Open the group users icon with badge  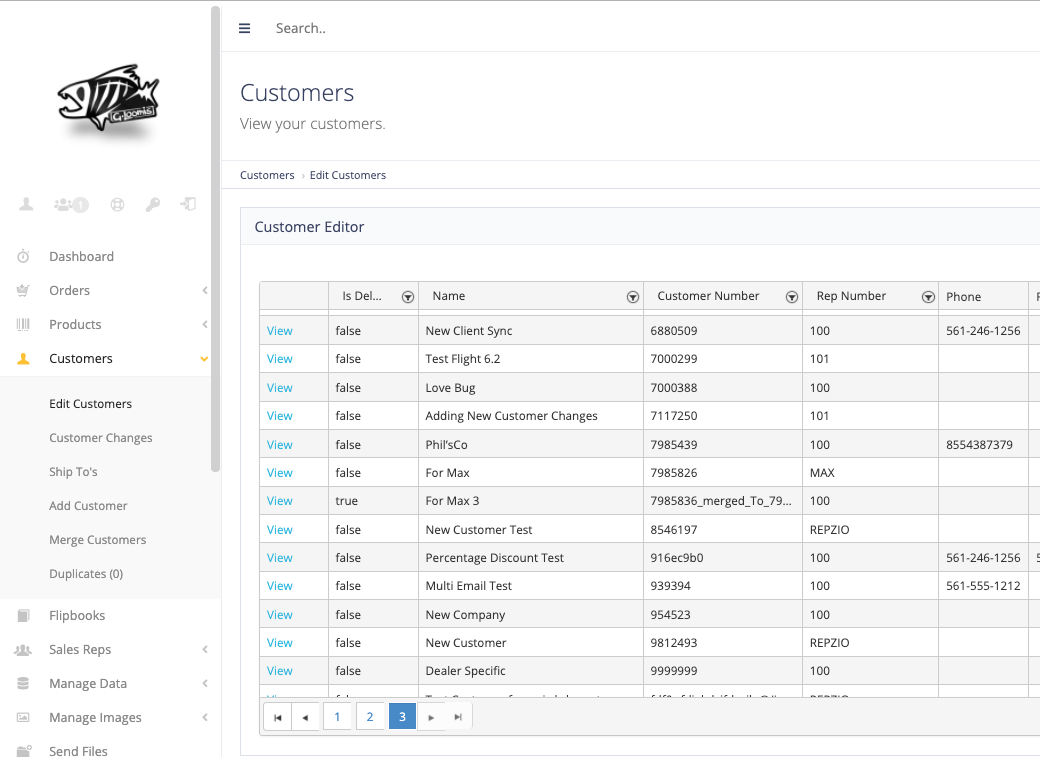point(71,205)
